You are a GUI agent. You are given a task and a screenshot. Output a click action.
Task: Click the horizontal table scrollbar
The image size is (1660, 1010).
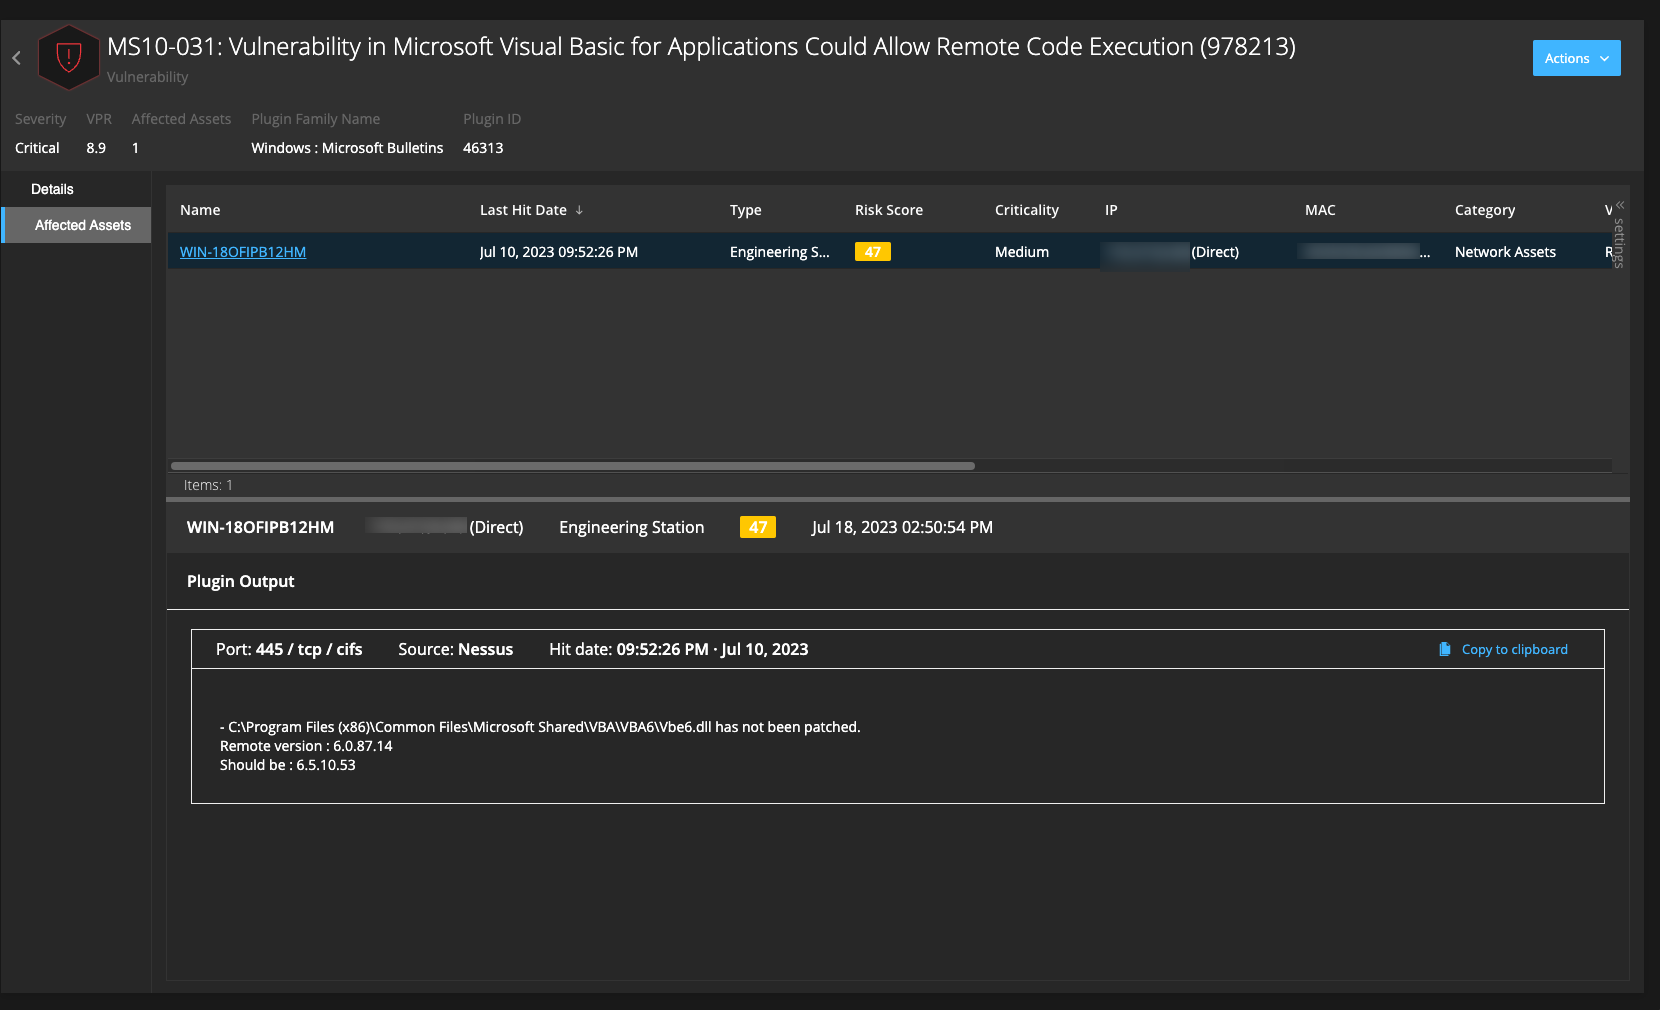point(572,466)
